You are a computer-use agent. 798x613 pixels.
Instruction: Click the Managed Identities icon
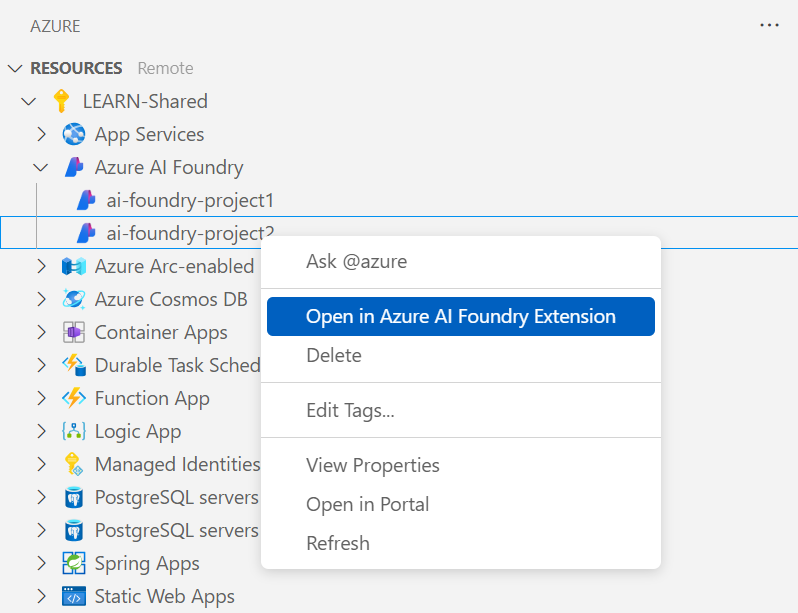coord(74,464)
